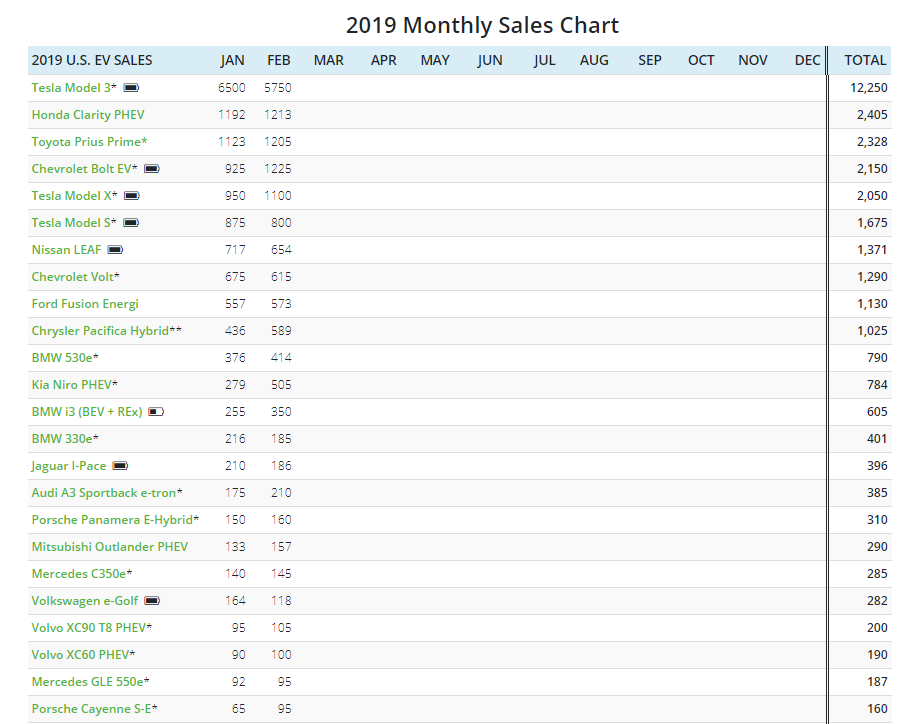Follow the Audi A3 Sportback e-tron link

click(104, 493)
